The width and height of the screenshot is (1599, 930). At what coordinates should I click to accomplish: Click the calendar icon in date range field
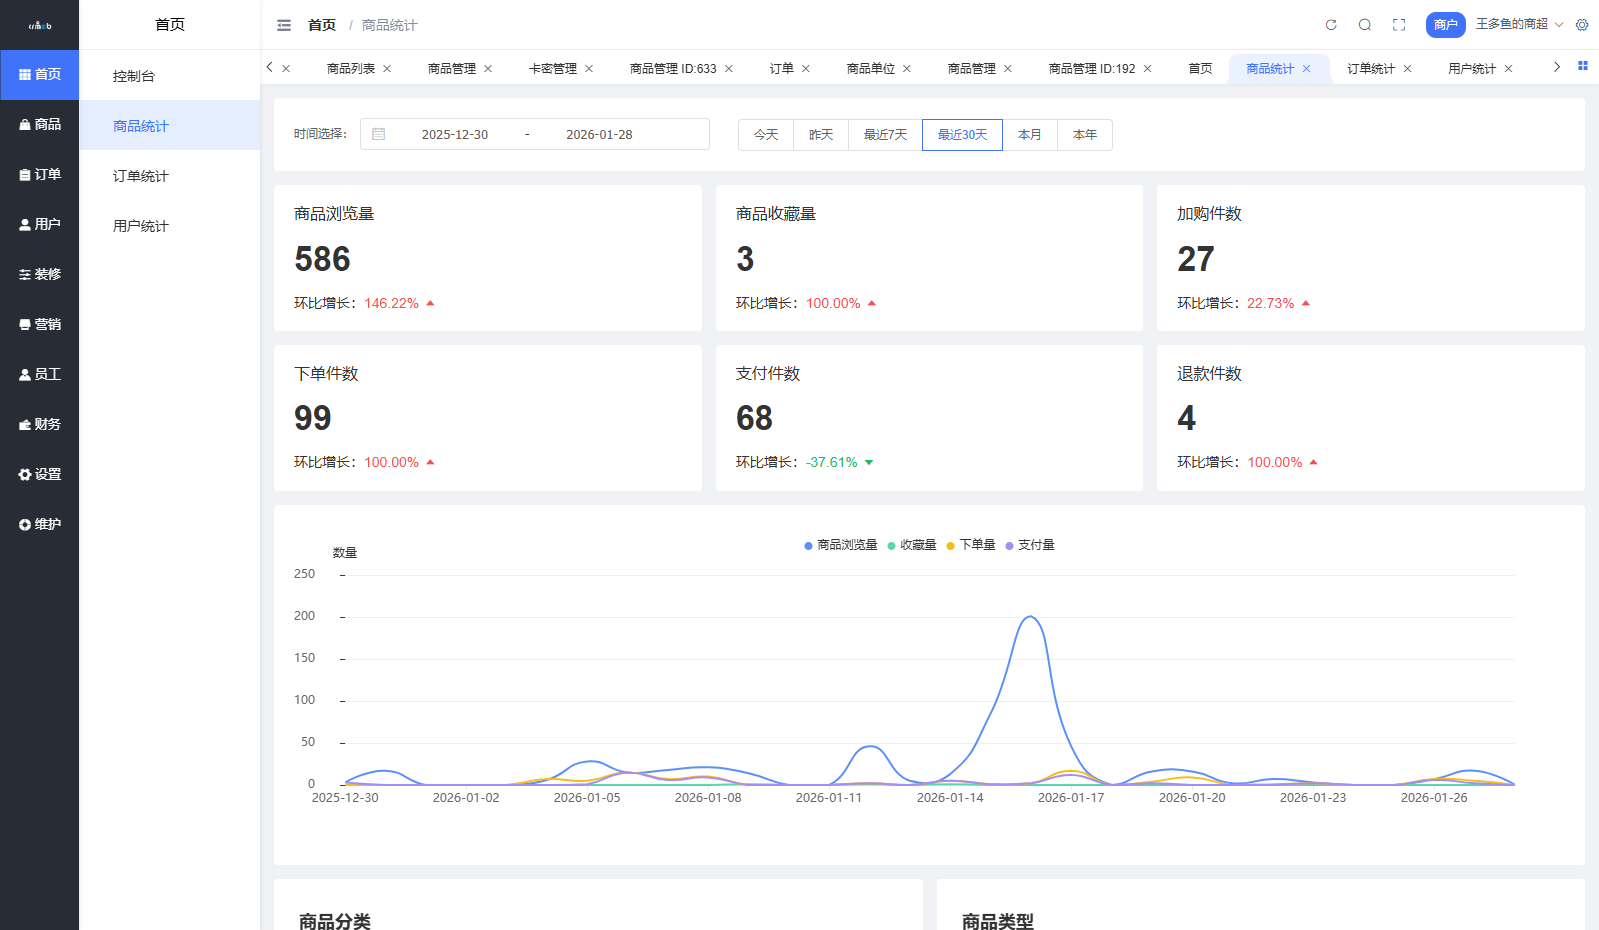click(x=379, y=134)
